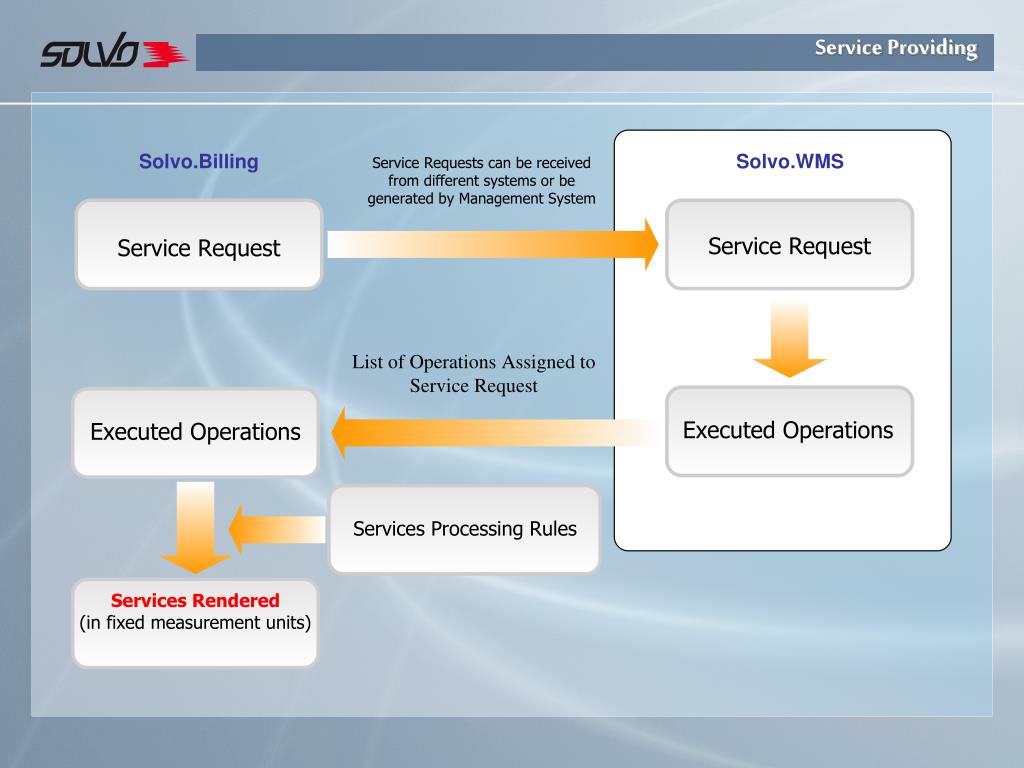1024x768 pixels.
Task: Select the Service Request box inside Solvo.WMS
Action: (x=790, y=245)
